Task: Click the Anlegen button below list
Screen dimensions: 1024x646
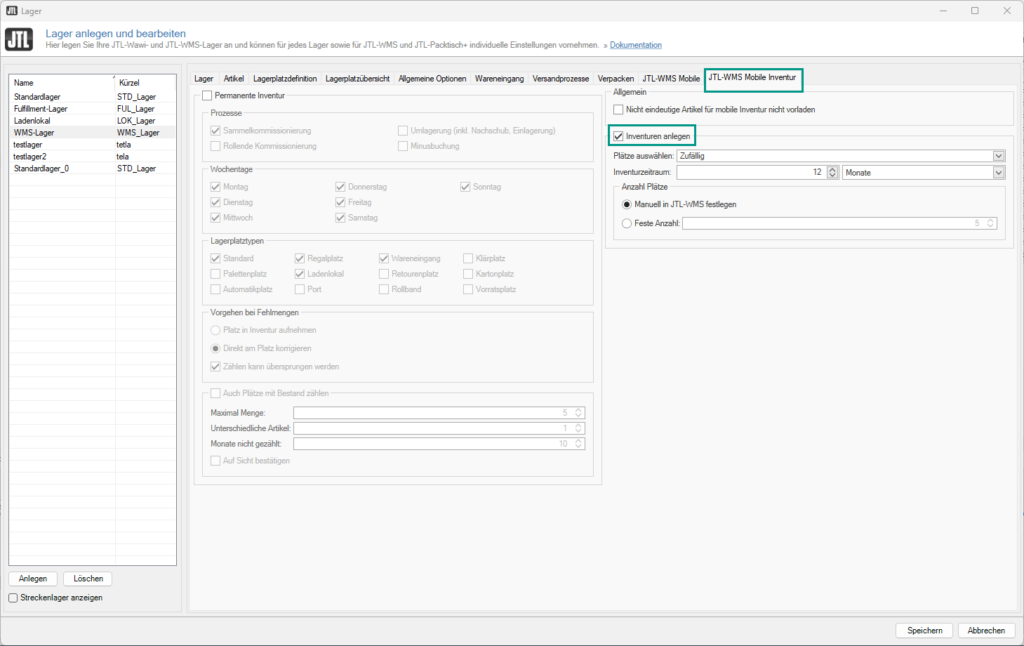Action: 32,579
